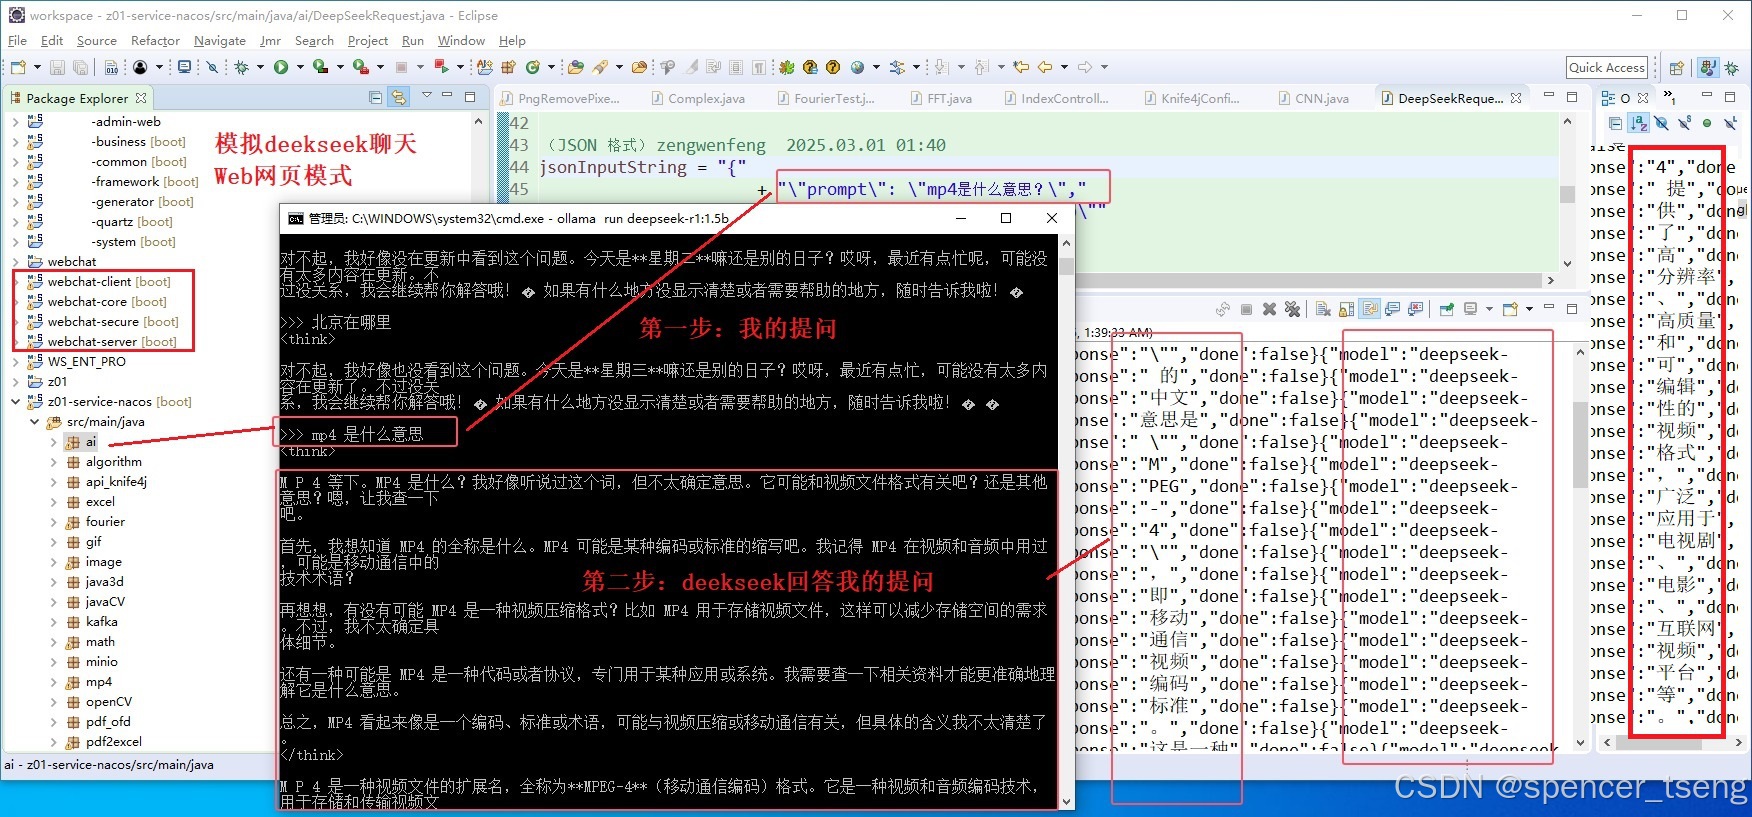Click Remove All Terminated Launches icon

pyautogui.click(x=1292, y=309)
